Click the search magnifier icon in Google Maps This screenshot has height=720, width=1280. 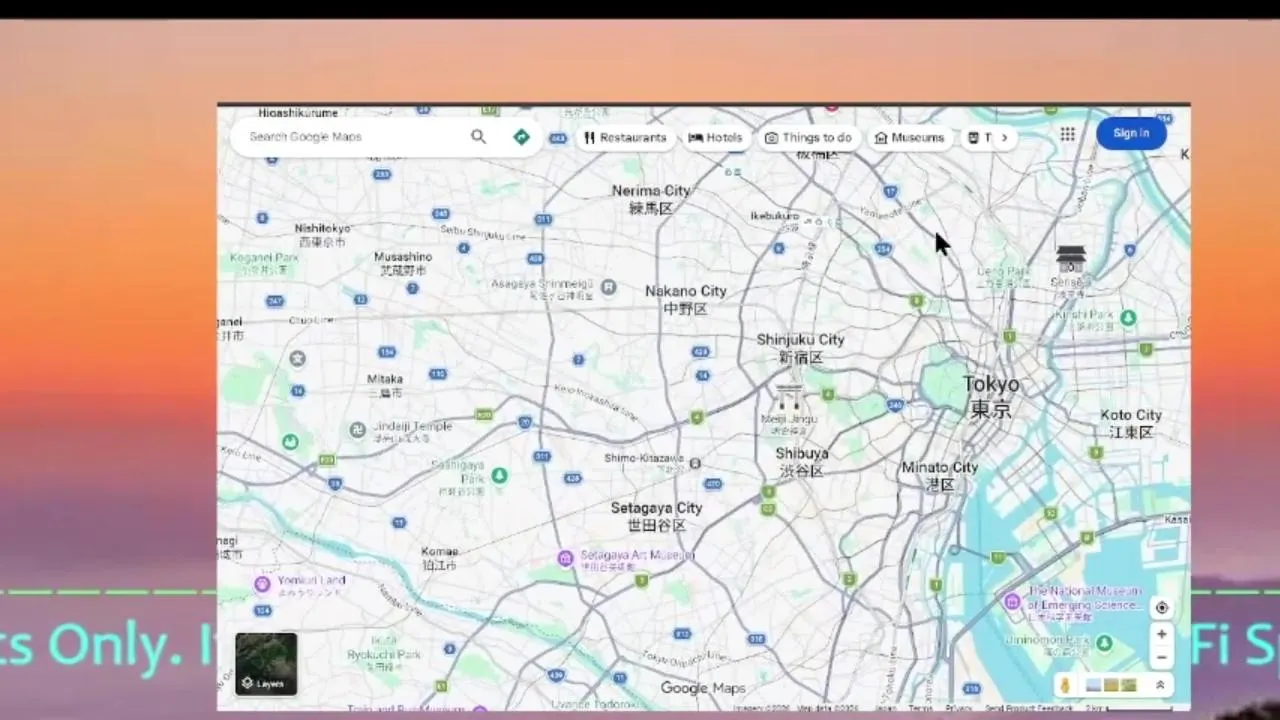478,137
